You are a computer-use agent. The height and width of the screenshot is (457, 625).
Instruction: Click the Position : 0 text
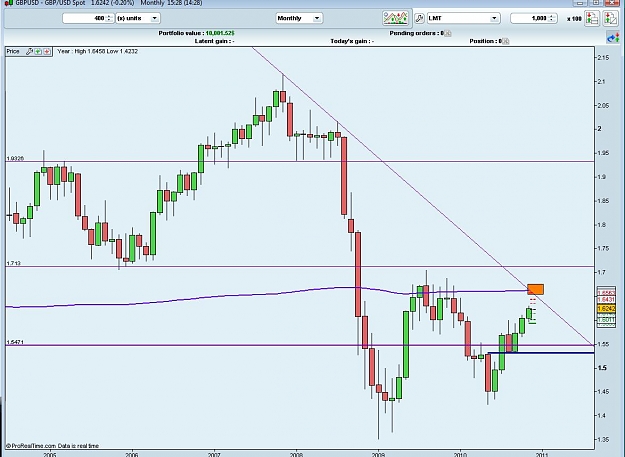coord(485,41)
